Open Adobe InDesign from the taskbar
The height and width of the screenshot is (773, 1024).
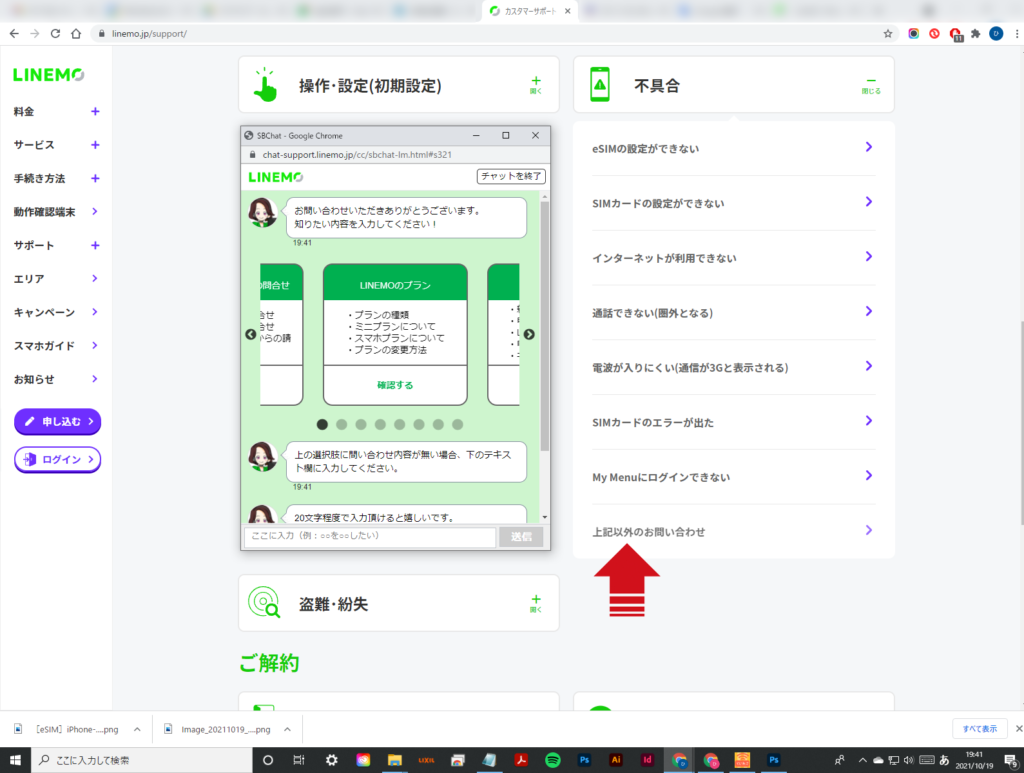[647, 760]
